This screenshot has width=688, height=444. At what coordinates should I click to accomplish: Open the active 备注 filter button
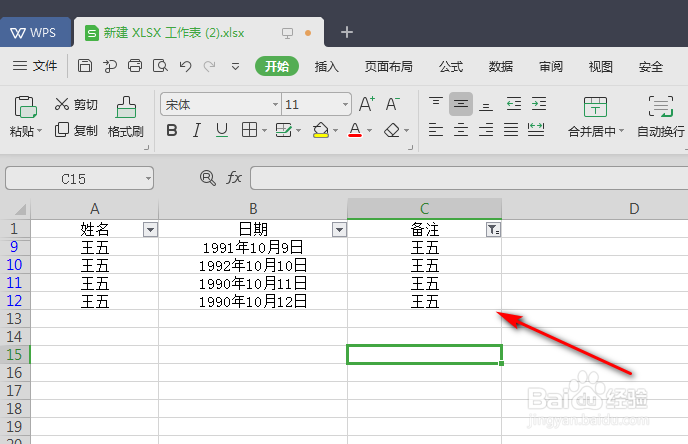pyautogui.click(x=494, y=229)
